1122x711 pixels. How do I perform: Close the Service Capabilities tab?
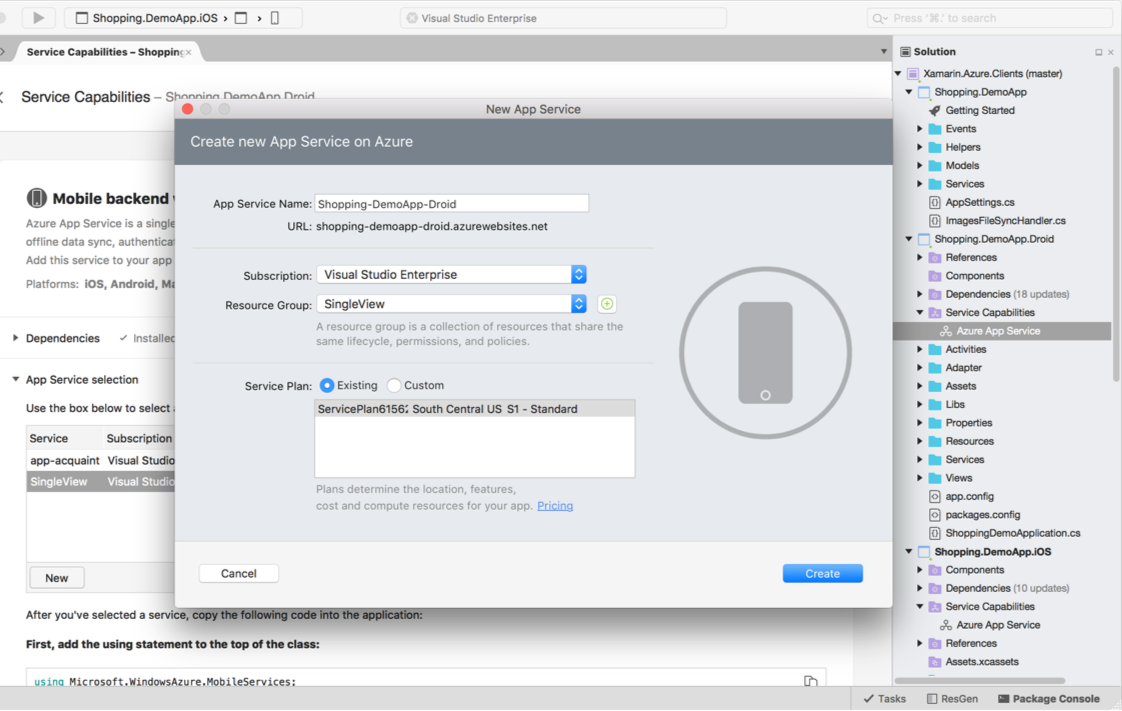[188, 52]
